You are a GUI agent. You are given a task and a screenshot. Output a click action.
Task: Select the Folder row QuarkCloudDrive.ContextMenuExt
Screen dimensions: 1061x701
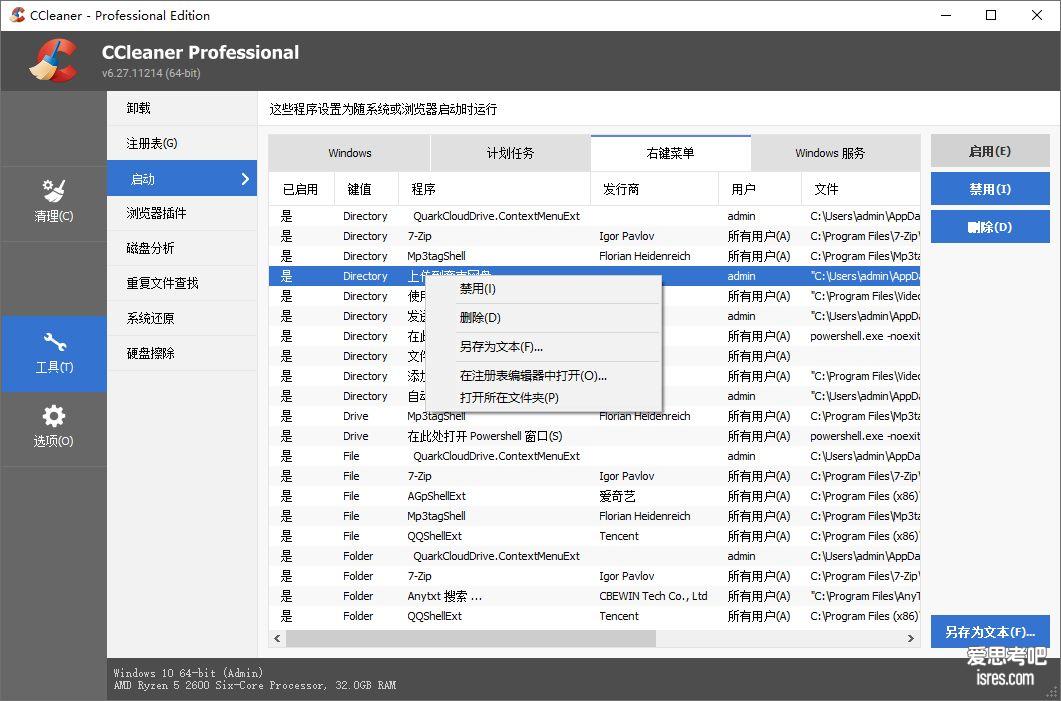pyautogui.click(x=594, y=556)
